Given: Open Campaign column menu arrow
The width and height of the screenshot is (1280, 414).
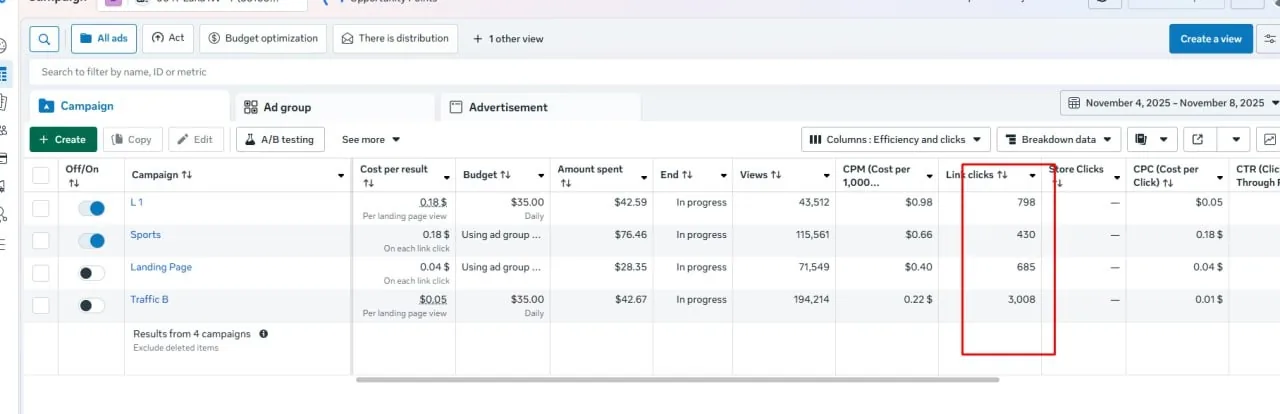Looking at the screenshot, I should (341, 176).
